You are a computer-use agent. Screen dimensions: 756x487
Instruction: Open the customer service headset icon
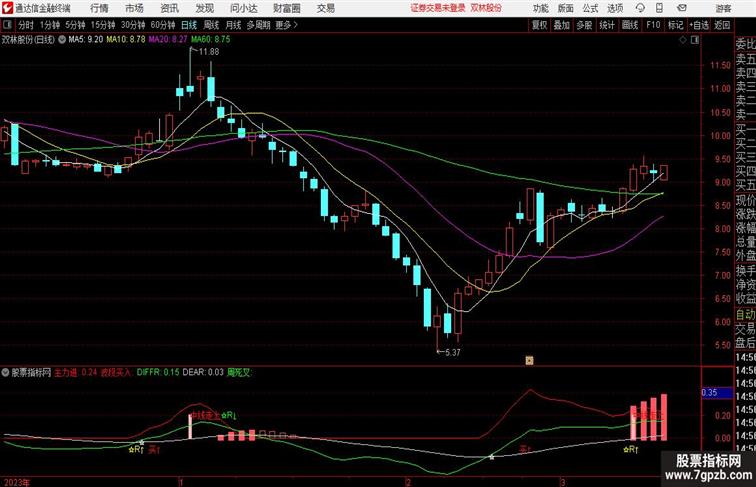[640, 8]
